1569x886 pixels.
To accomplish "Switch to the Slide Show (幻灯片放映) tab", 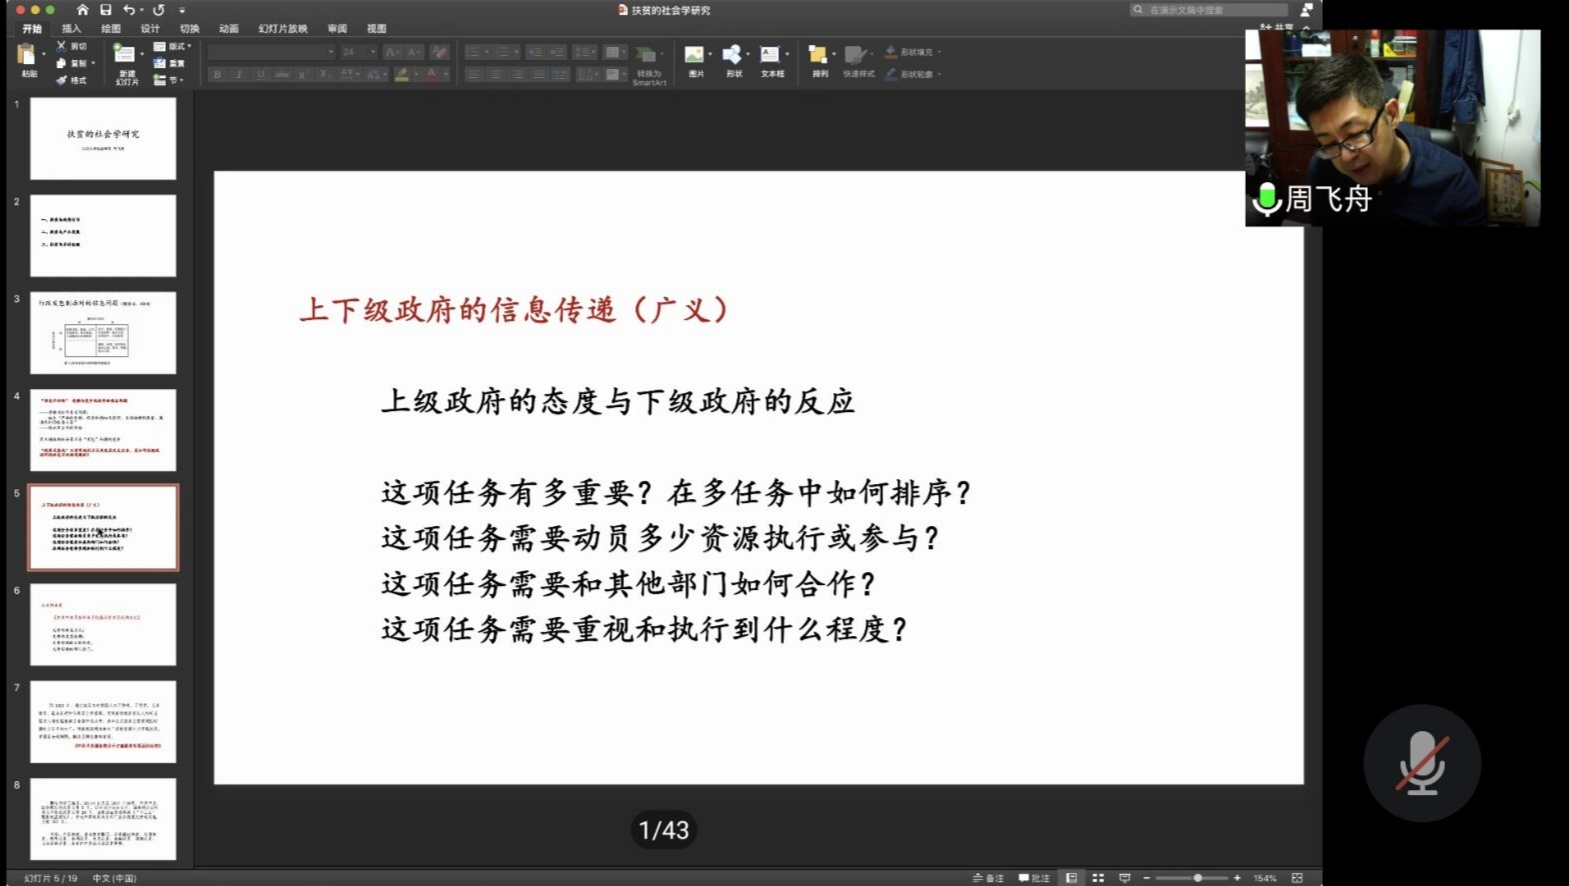I will pos(283,29).
